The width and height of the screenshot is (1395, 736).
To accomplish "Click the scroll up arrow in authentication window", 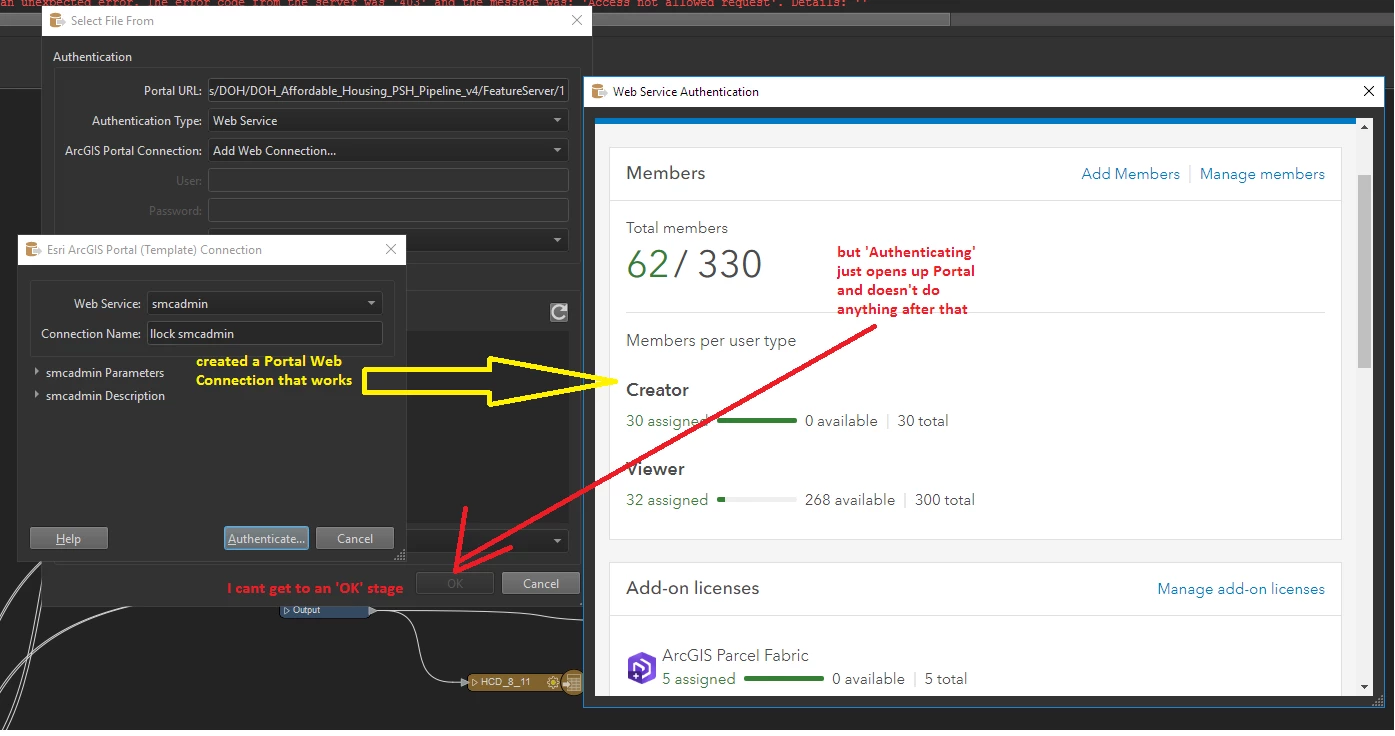I will click(1364, 126).
